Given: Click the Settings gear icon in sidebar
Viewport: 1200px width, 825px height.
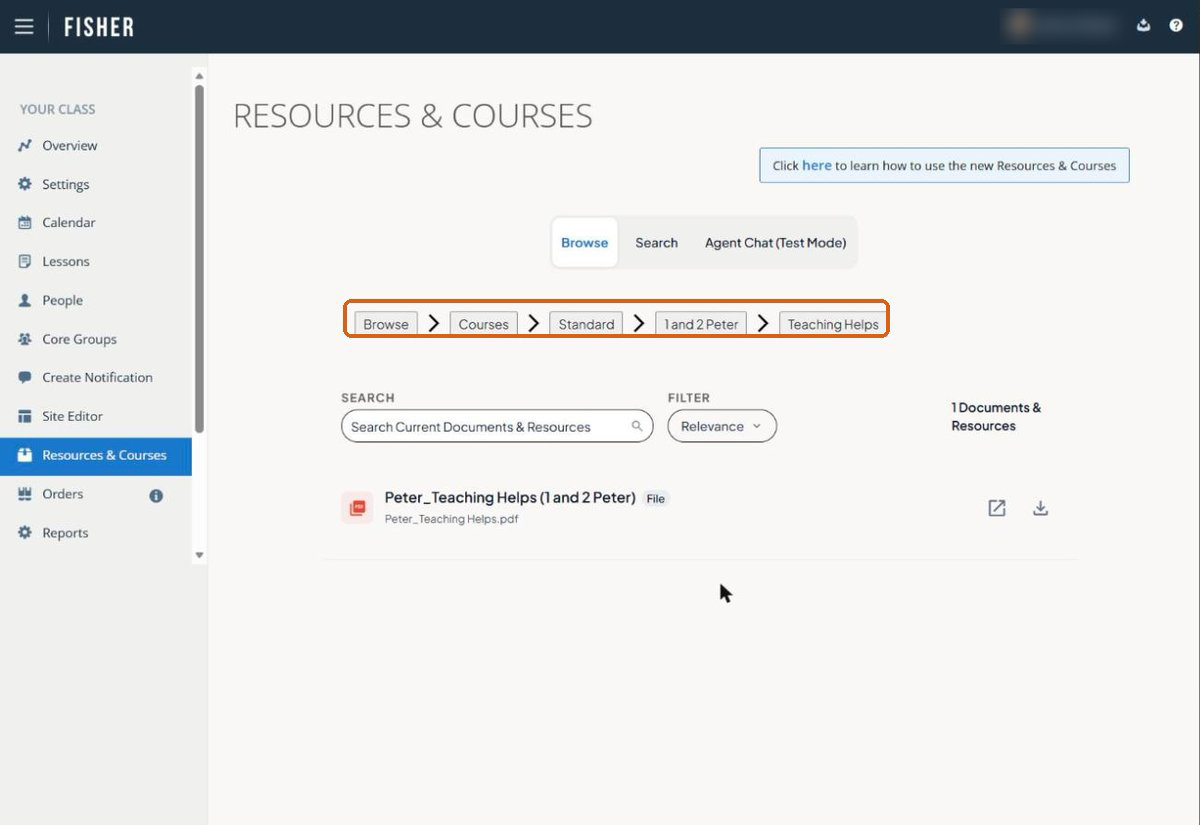Looking at the screenshot, I should tap(25, 184).
